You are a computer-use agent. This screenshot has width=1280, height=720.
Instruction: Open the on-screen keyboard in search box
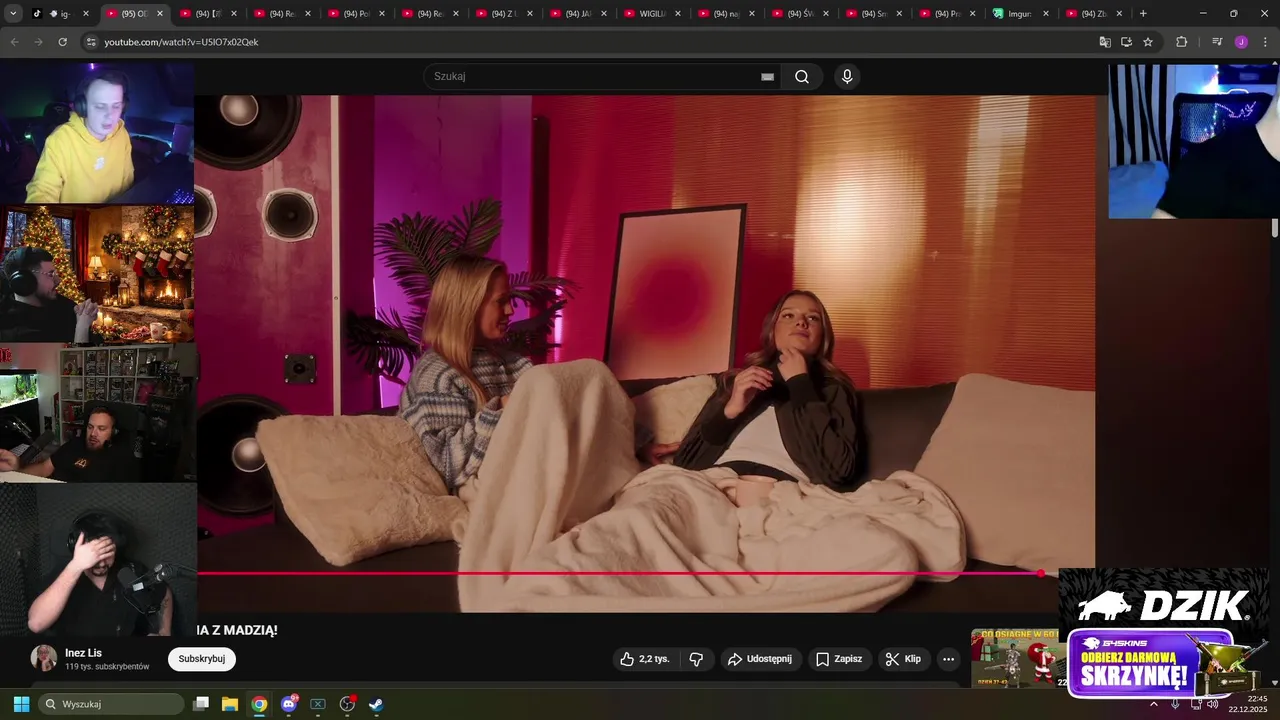click(x=768, y=76)
